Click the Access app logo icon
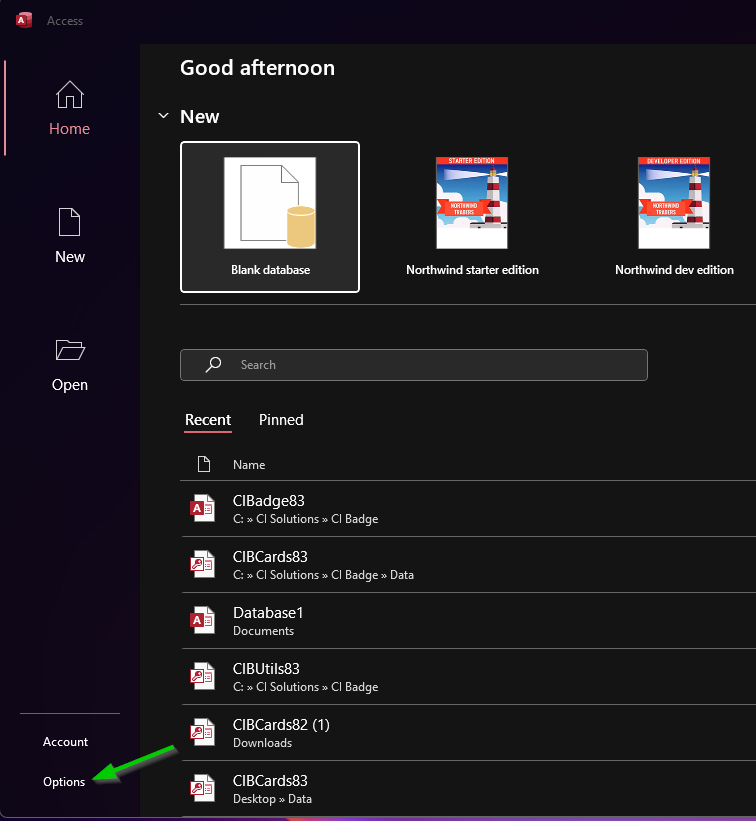756x821 pixels. point(24,20)
